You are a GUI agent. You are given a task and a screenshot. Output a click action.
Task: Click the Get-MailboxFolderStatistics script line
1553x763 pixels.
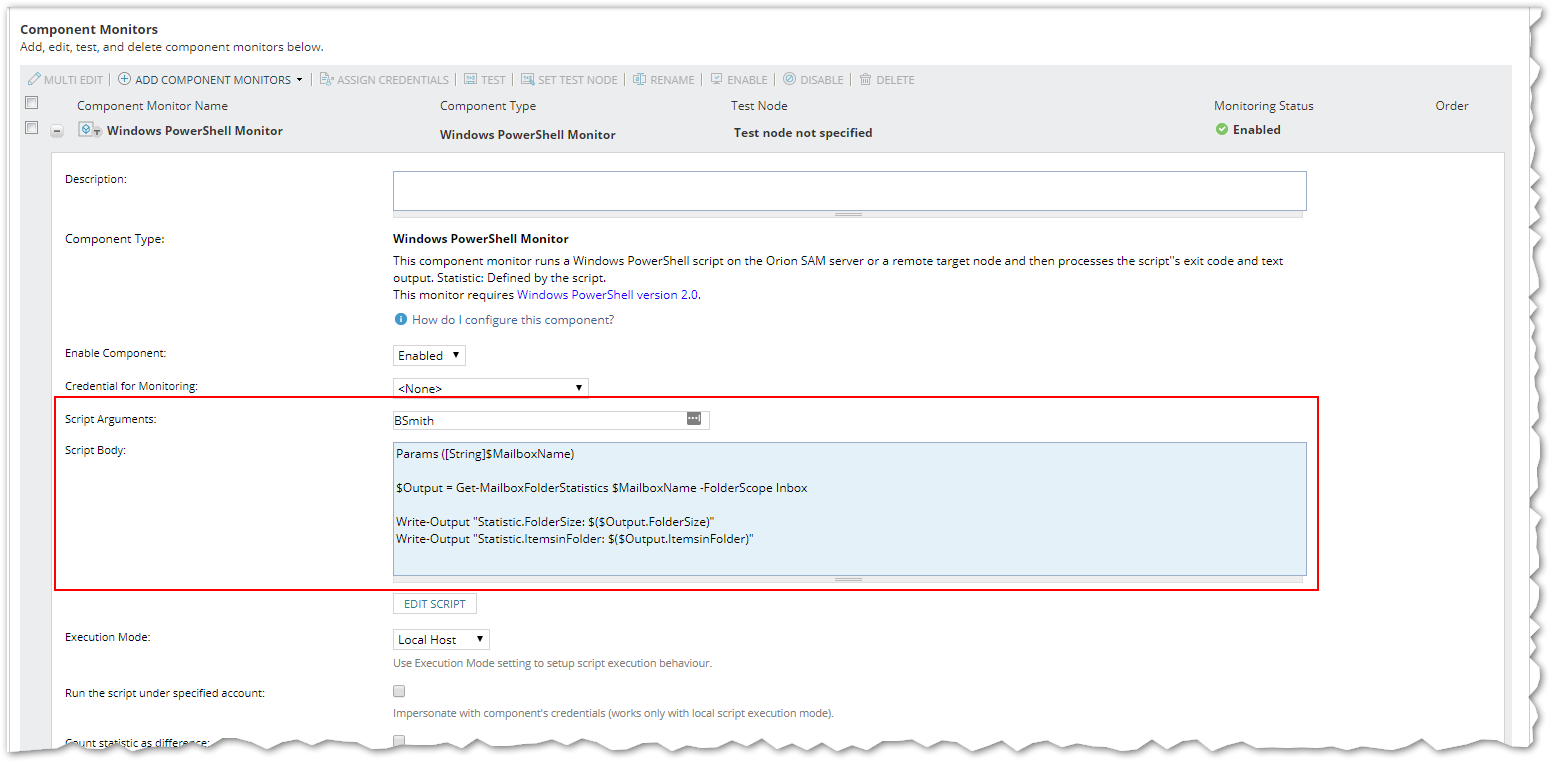[602, 488]
